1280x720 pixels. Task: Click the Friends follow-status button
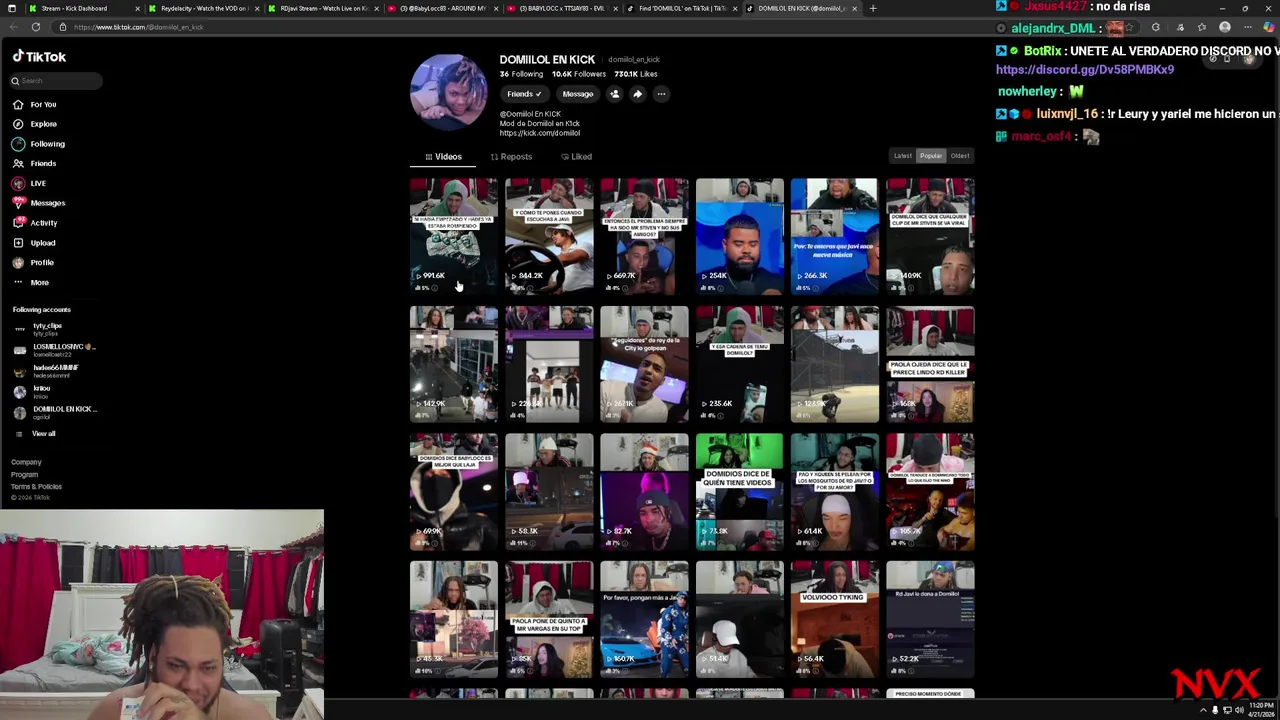tap(524, 94)
